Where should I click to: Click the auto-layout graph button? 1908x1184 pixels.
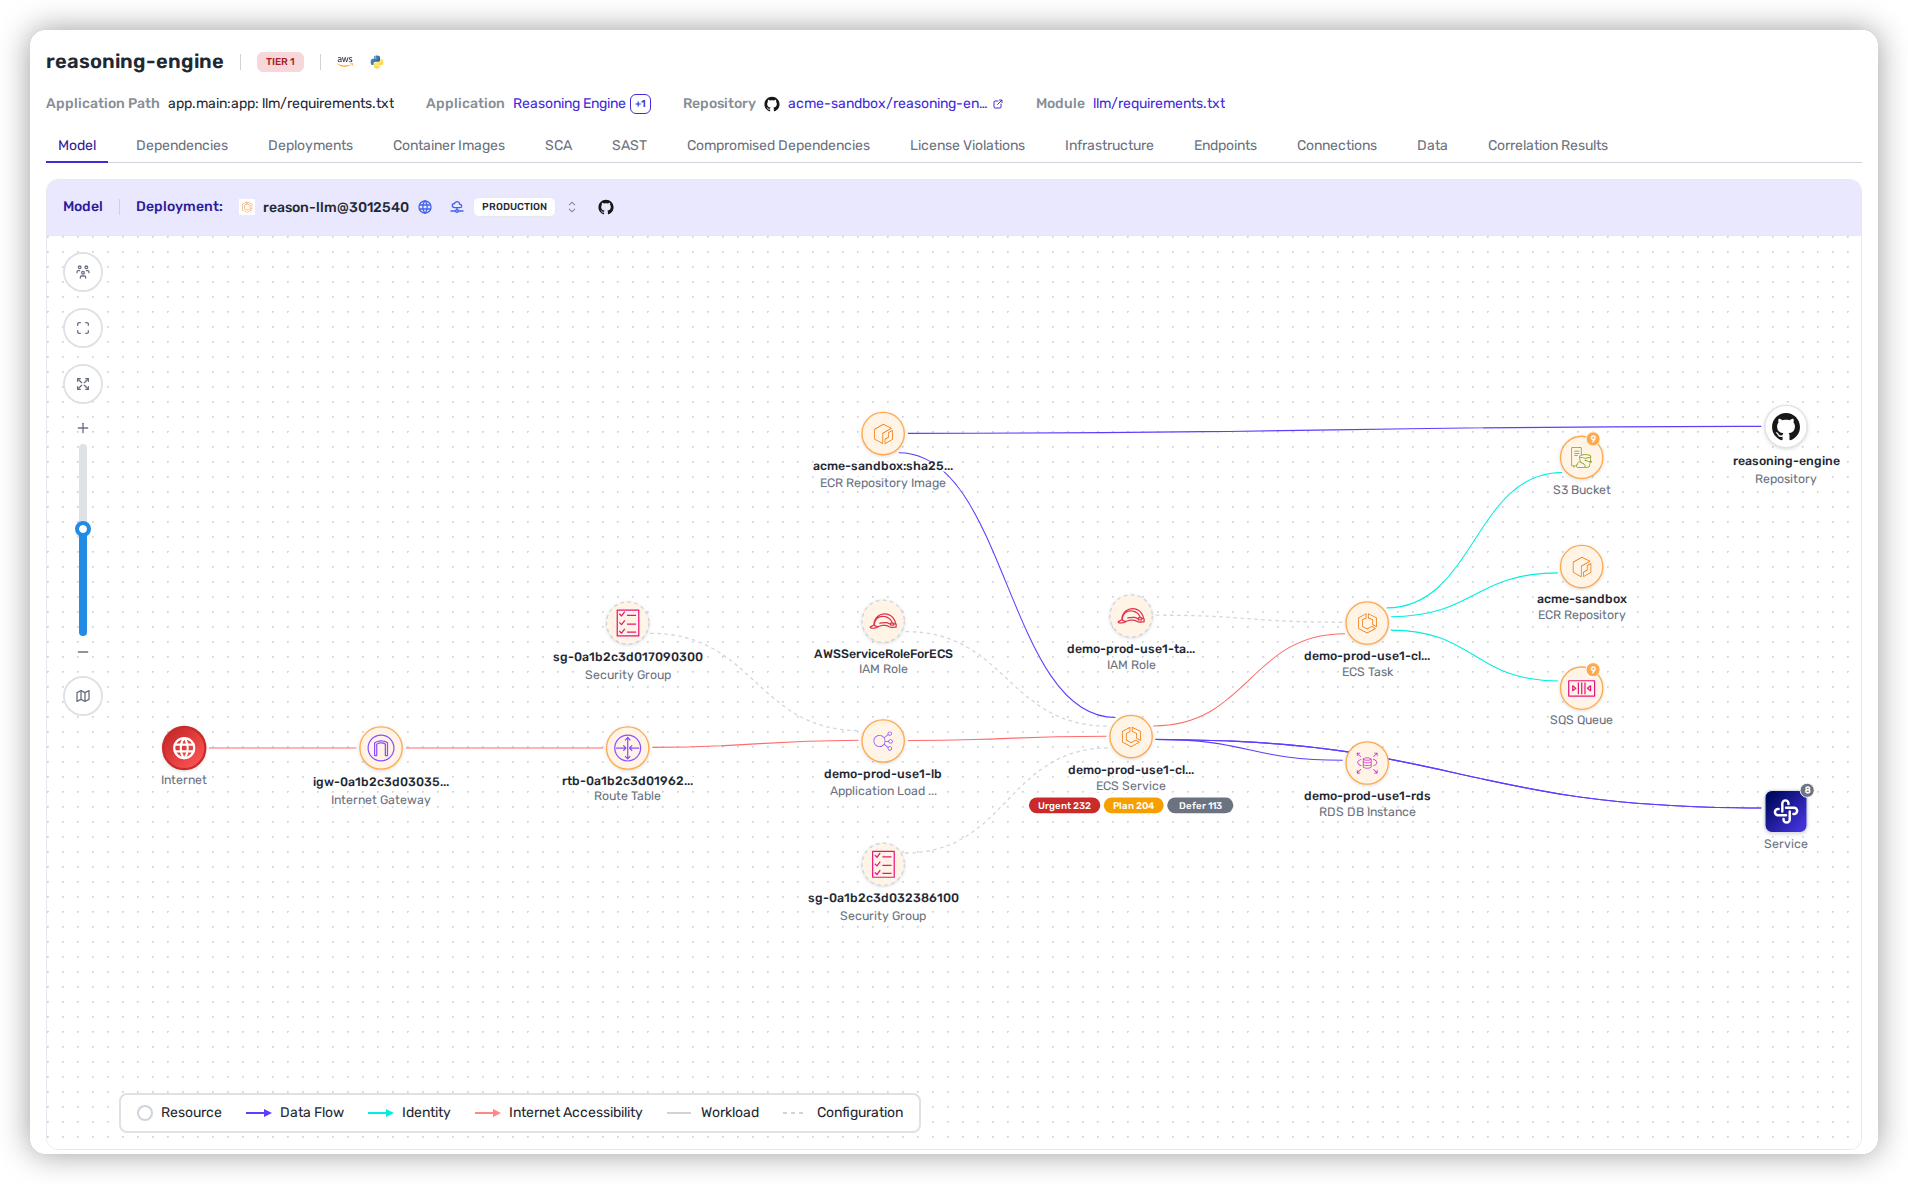[x=83, y=272]
